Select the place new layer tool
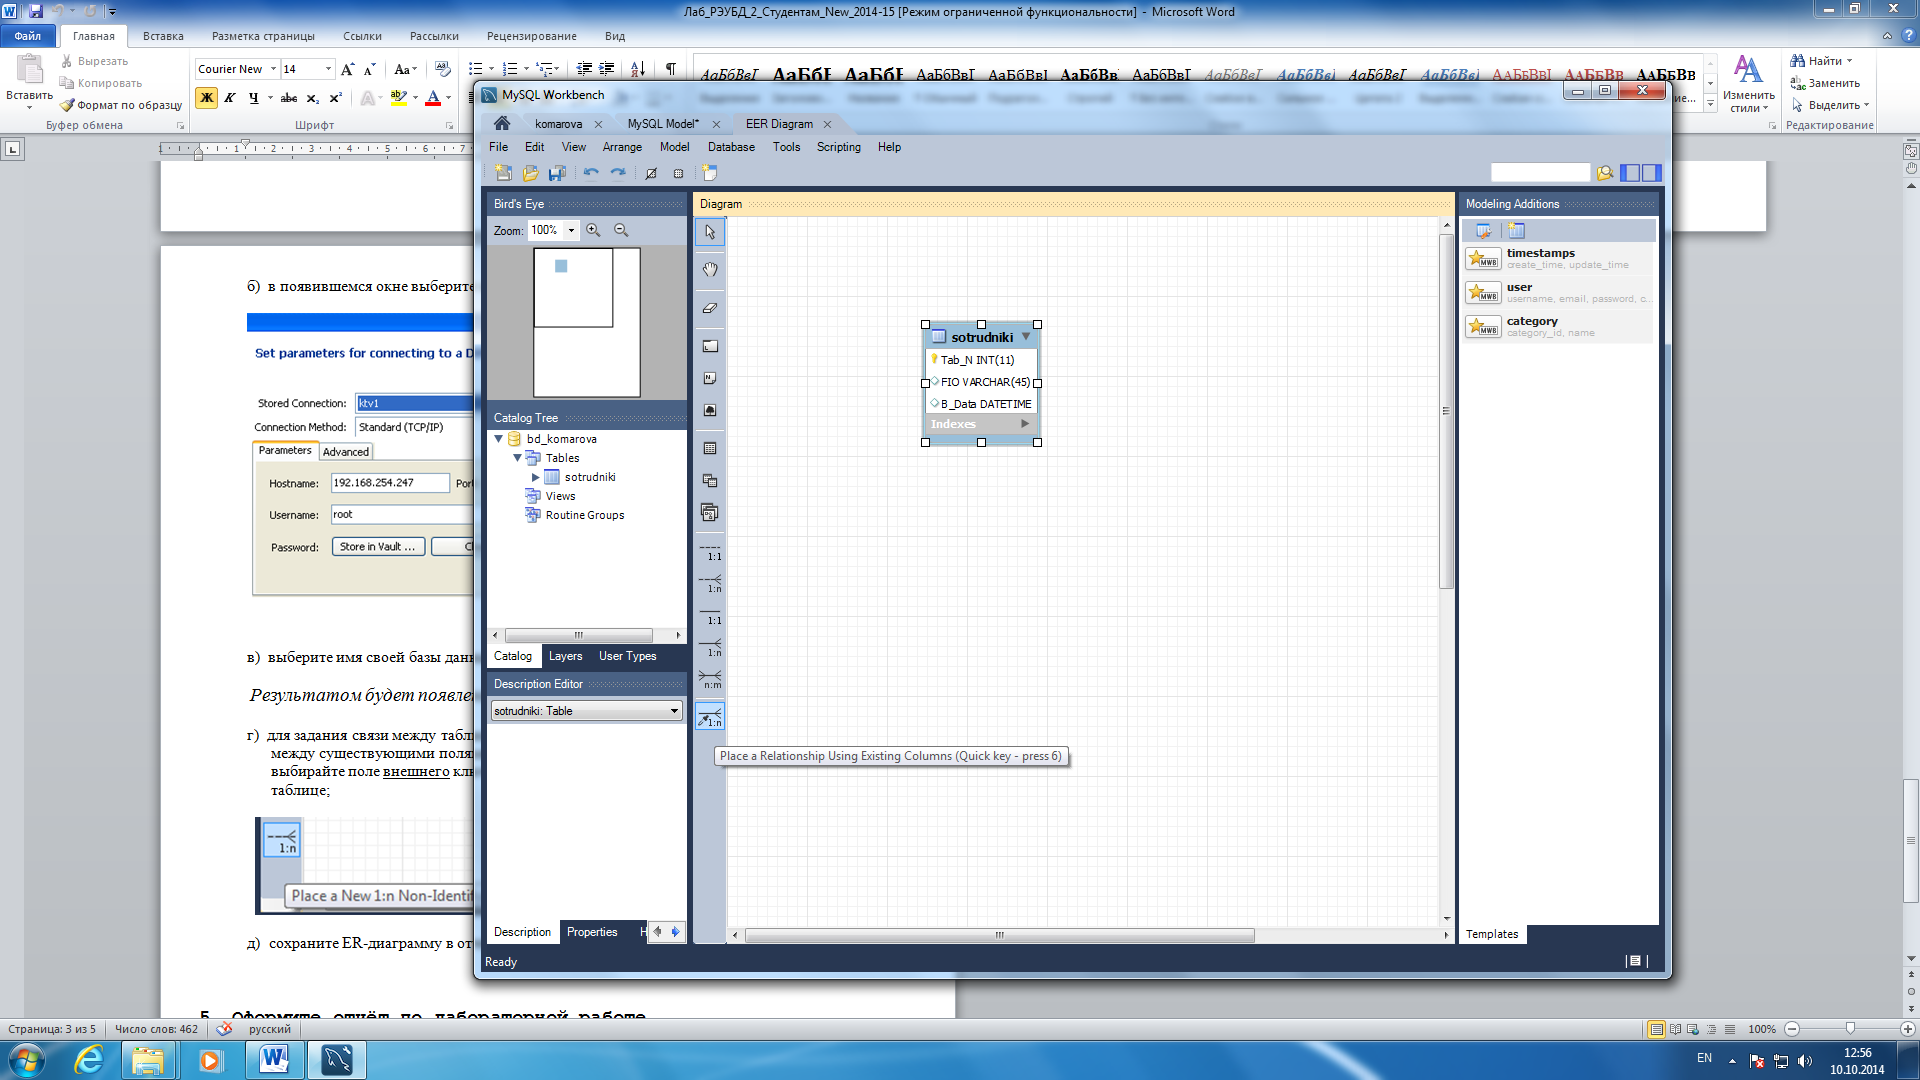Screen dimensions: 1920x1080 click(x=710, y=346)
